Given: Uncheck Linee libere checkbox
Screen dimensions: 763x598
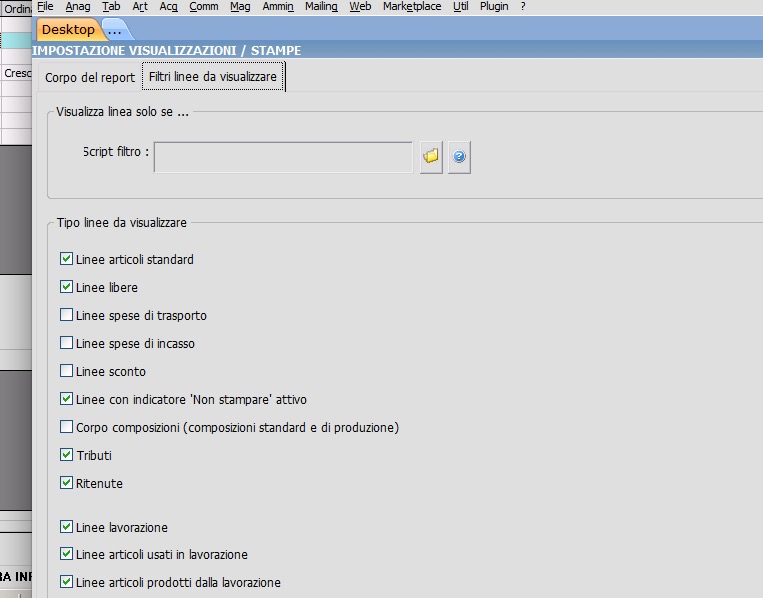Looking at the screenshot, I should tap(66, 287).
